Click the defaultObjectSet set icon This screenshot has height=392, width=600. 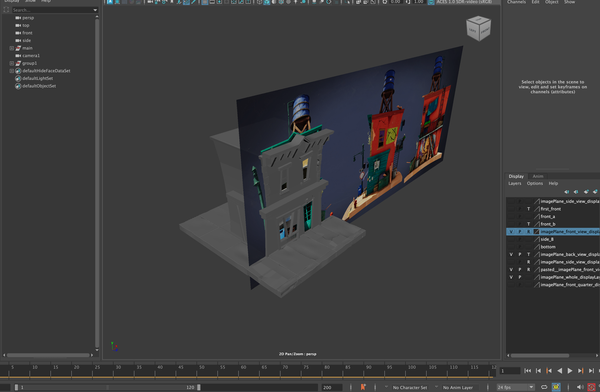pyautogui.click(x=18, y=86)
